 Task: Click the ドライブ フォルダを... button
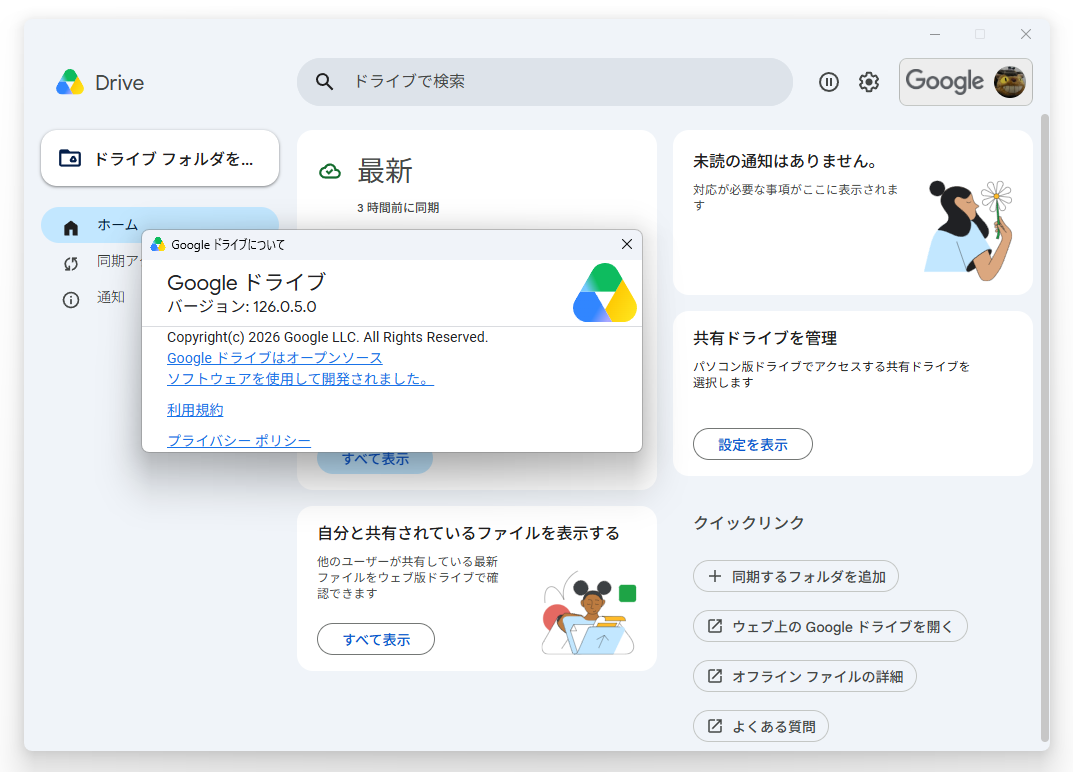coord(160,158)
